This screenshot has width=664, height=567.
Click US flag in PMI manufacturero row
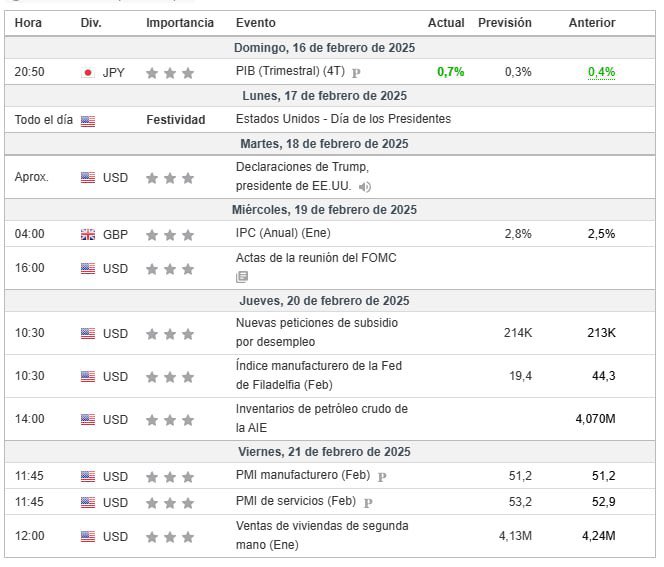coord(88,476)
